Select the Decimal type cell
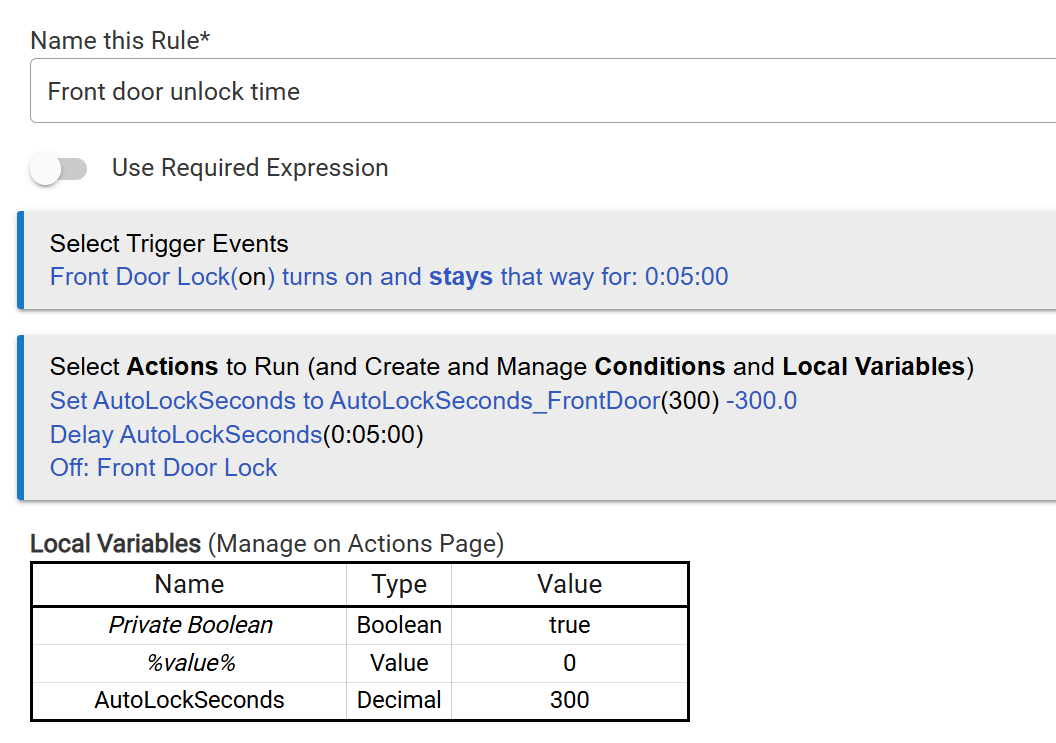 point(399,701)
